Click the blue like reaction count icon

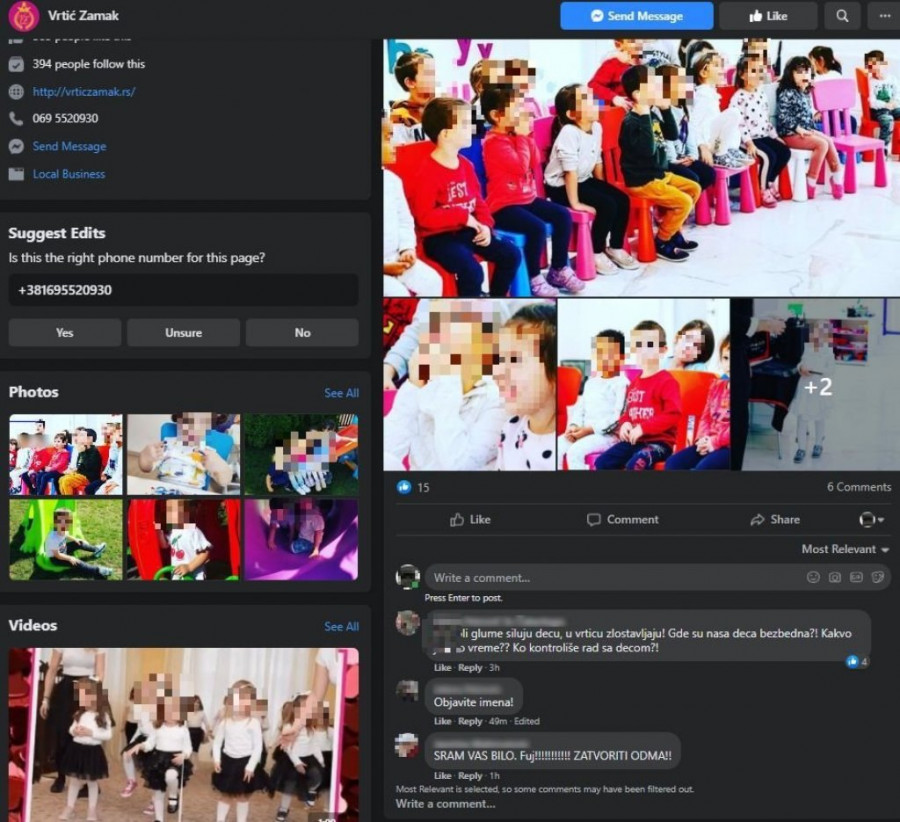pyautogui.click(x=404, y=487)
